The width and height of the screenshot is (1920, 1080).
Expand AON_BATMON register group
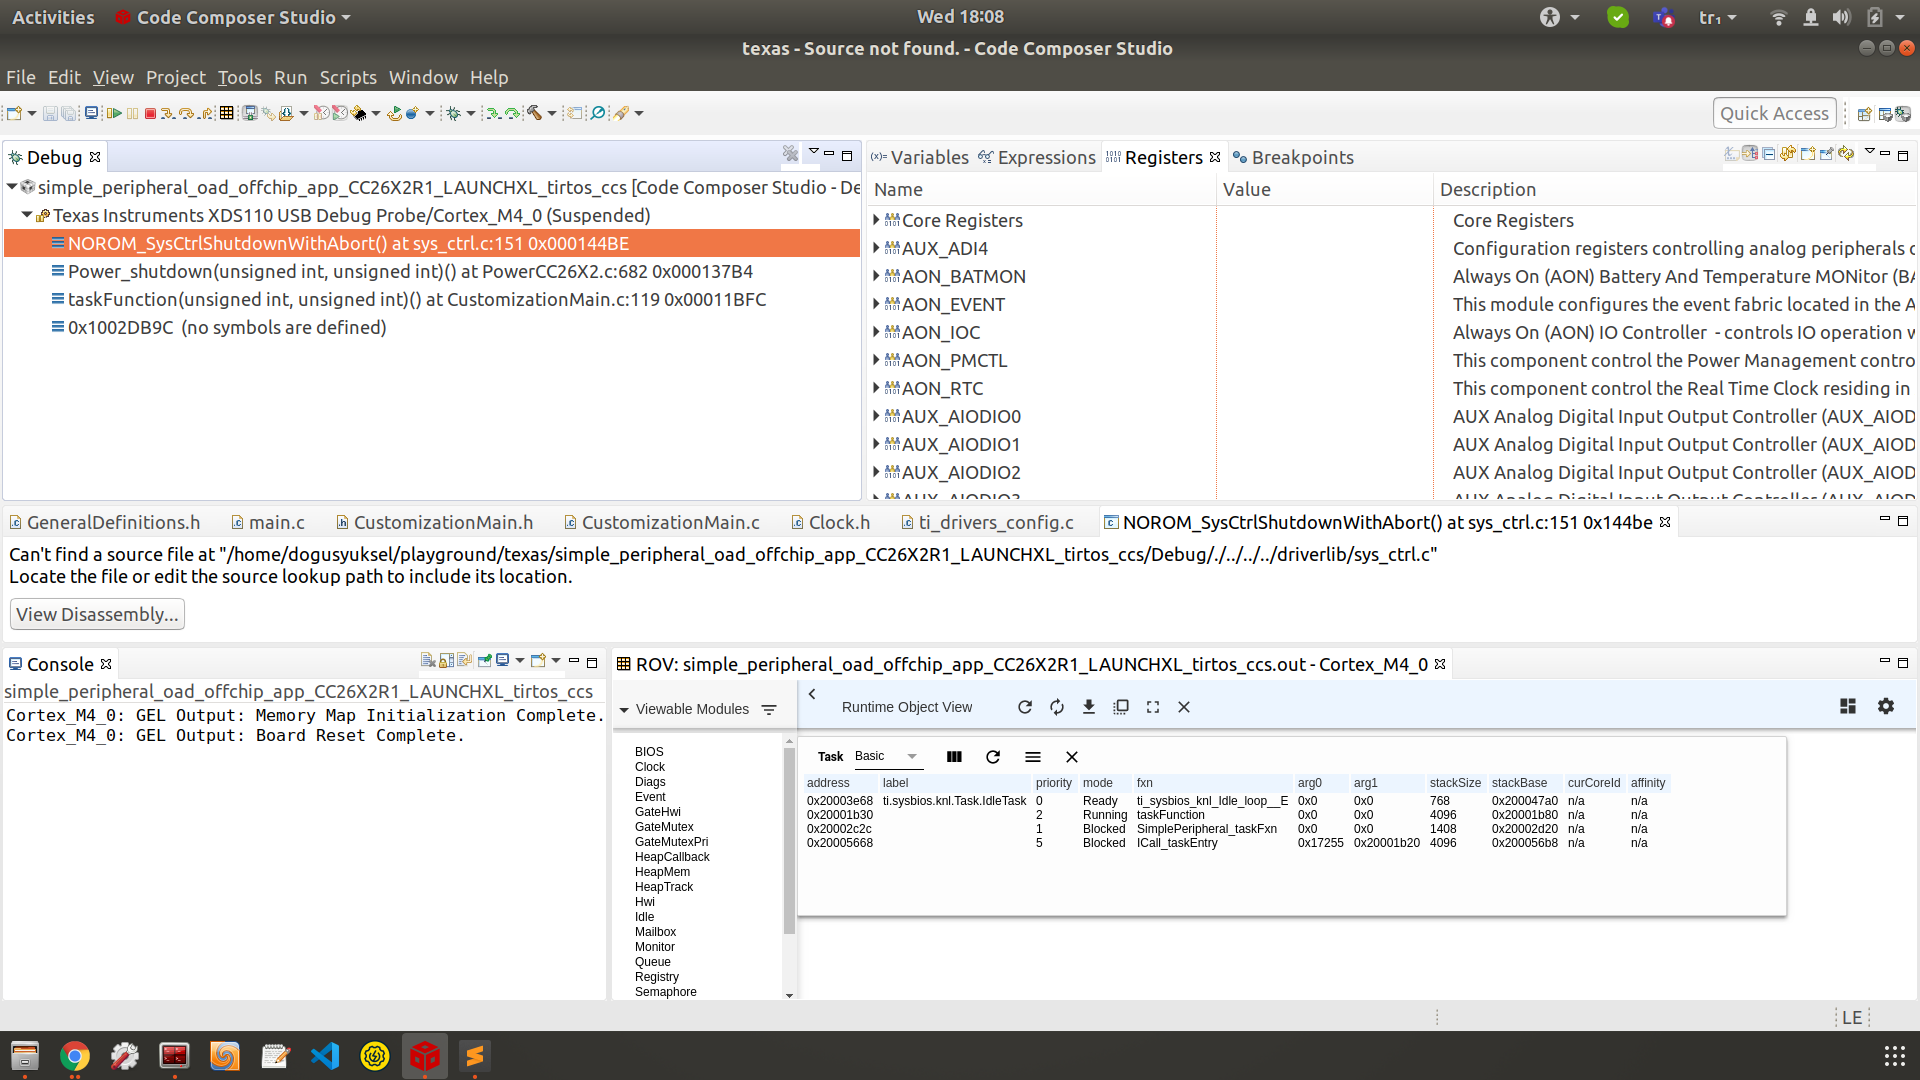point(876,276)
